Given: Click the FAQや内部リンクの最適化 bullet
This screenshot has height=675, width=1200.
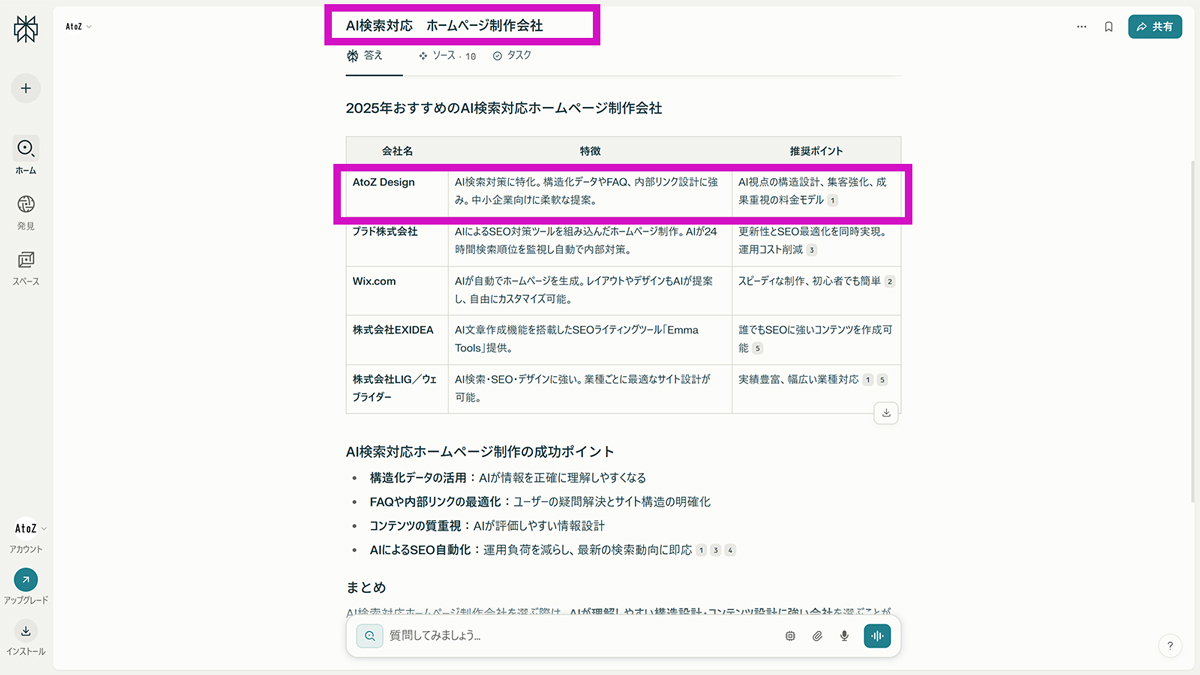Looking at the screenshot, I should coord(540,502).
